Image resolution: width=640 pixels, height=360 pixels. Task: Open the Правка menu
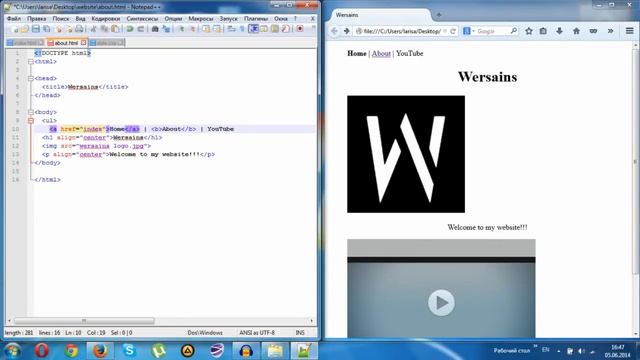[x=36, y=19]
